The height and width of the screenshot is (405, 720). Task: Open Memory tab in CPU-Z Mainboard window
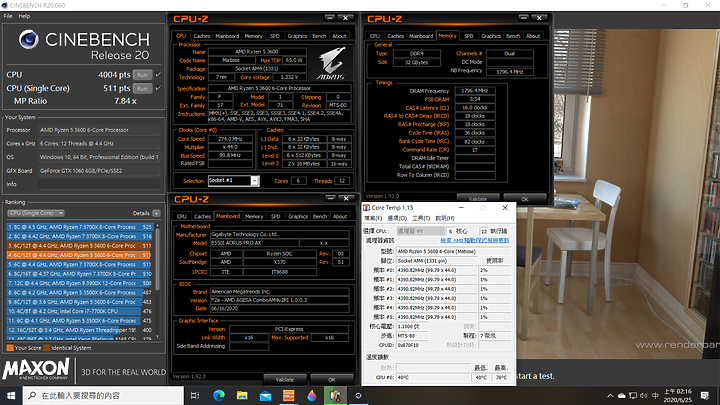[254, 216]
